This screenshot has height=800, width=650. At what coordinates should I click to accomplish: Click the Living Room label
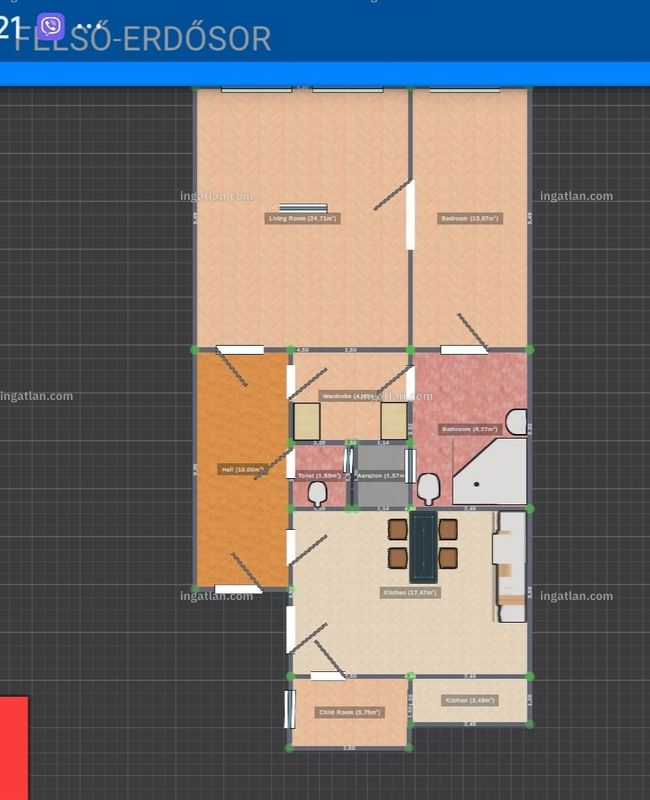303,218
